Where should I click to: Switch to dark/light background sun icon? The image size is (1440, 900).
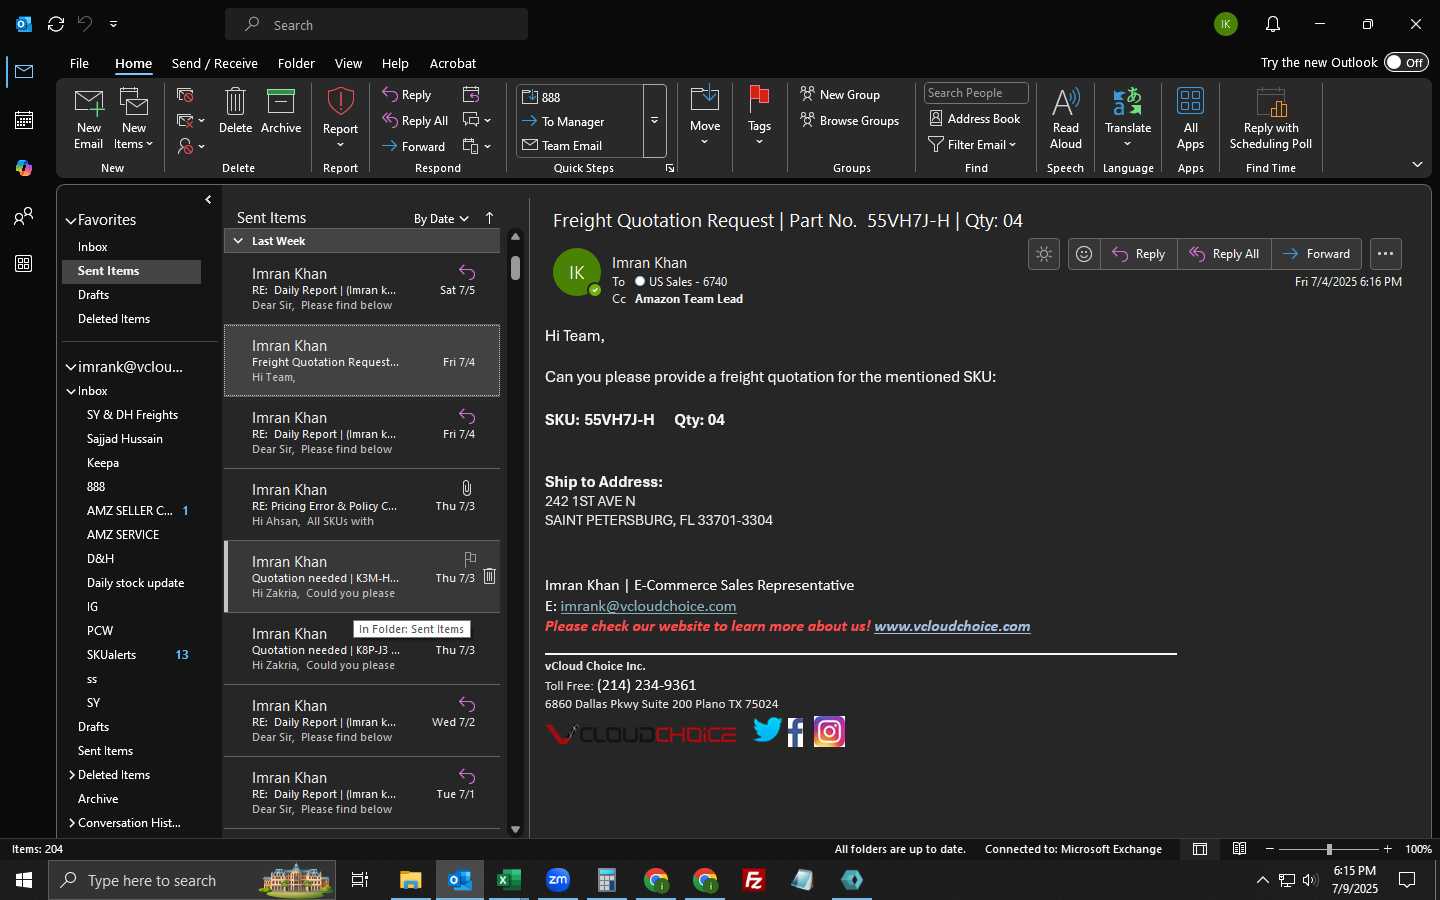[x=1044, y=254]
